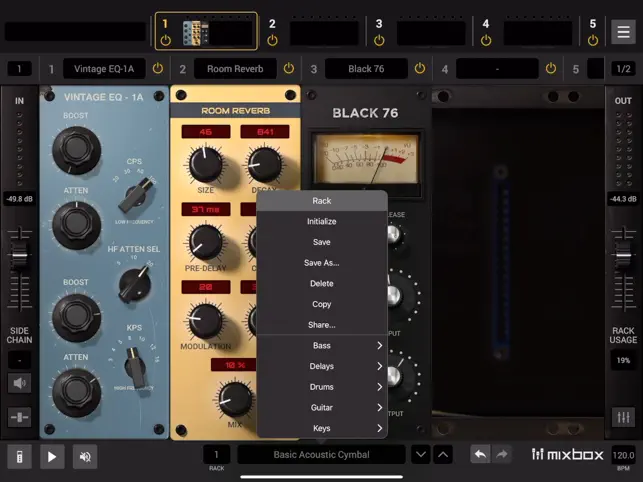Click the Black 76 VU meter
This screenshot has height=482, width=643.
[365, 159]
